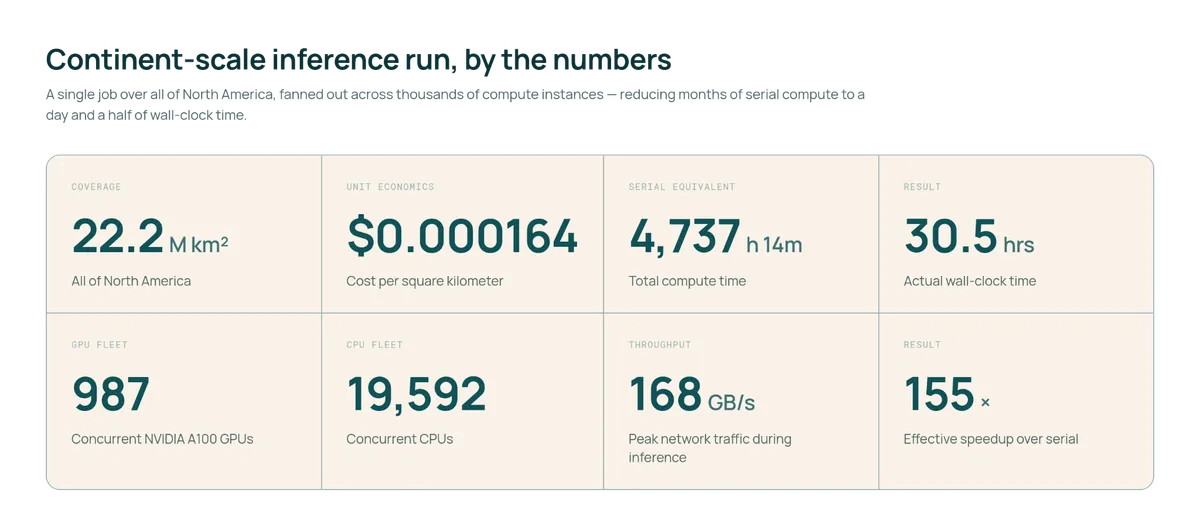Click the GPU FLEET card label

pos(99,345)
